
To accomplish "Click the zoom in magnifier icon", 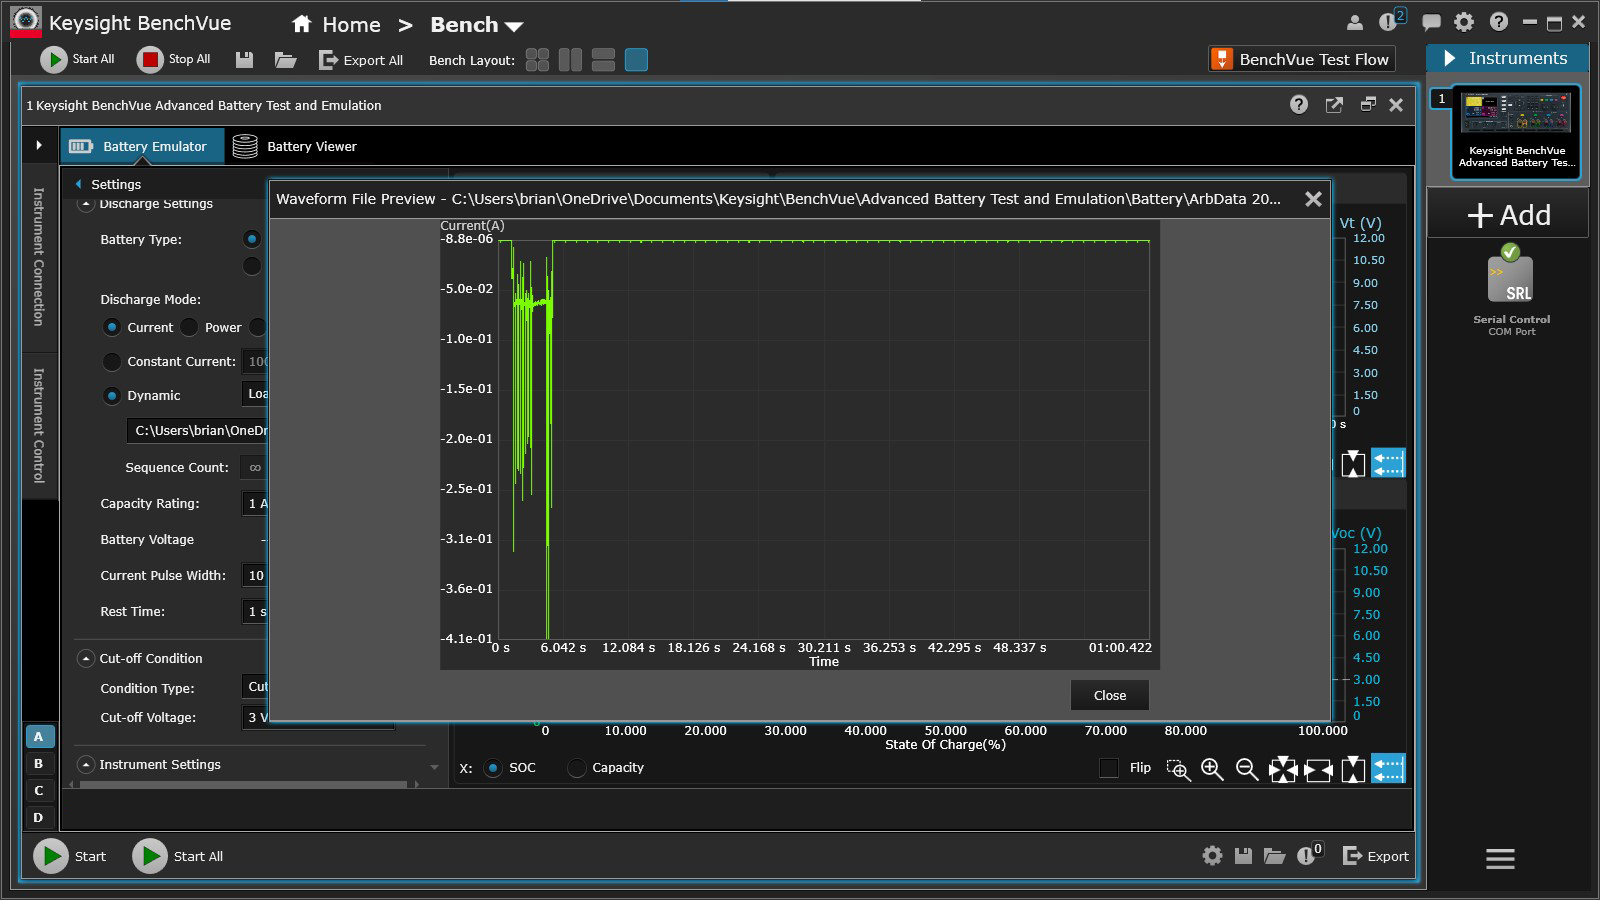I will coord(1212,769).
